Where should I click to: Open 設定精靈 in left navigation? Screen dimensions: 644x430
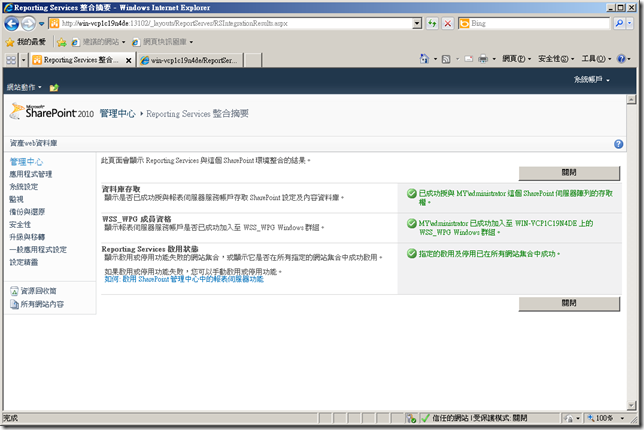click(23, 262)
